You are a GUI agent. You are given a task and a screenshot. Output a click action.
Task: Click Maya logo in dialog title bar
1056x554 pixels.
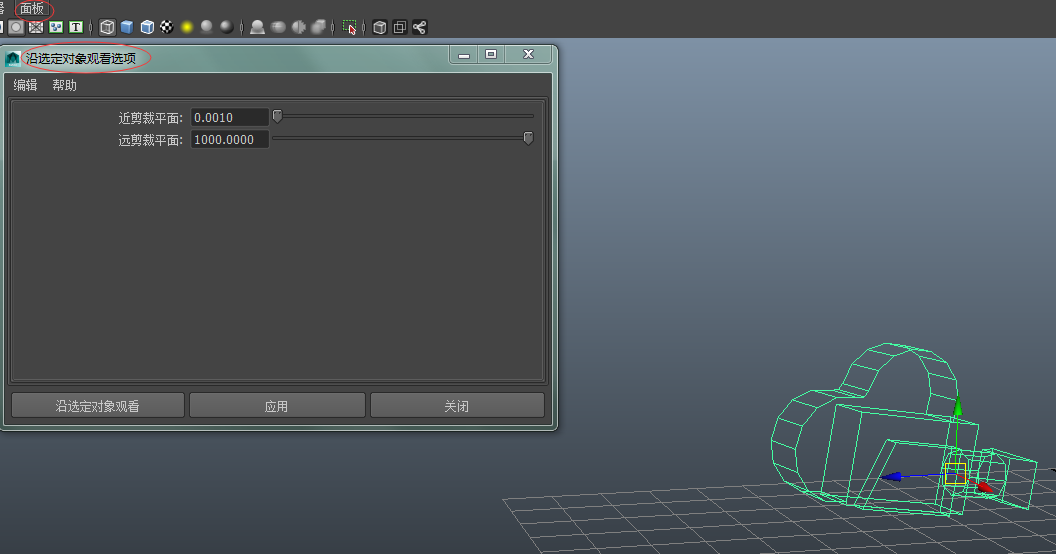click(12, 59)
